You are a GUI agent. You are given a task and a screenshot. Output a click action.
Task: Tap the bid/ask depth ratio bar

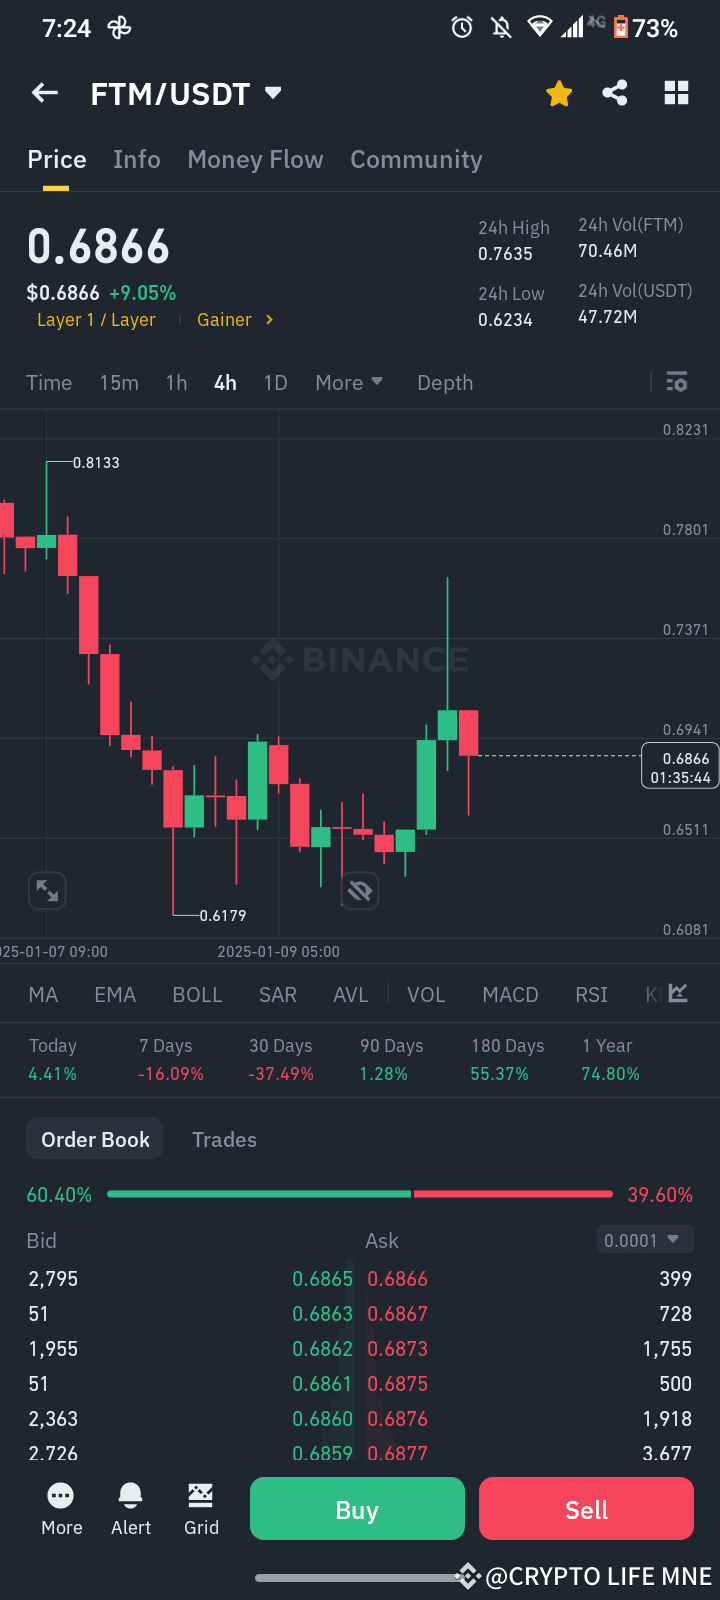pyautogui.click(x=360, y=1193)
